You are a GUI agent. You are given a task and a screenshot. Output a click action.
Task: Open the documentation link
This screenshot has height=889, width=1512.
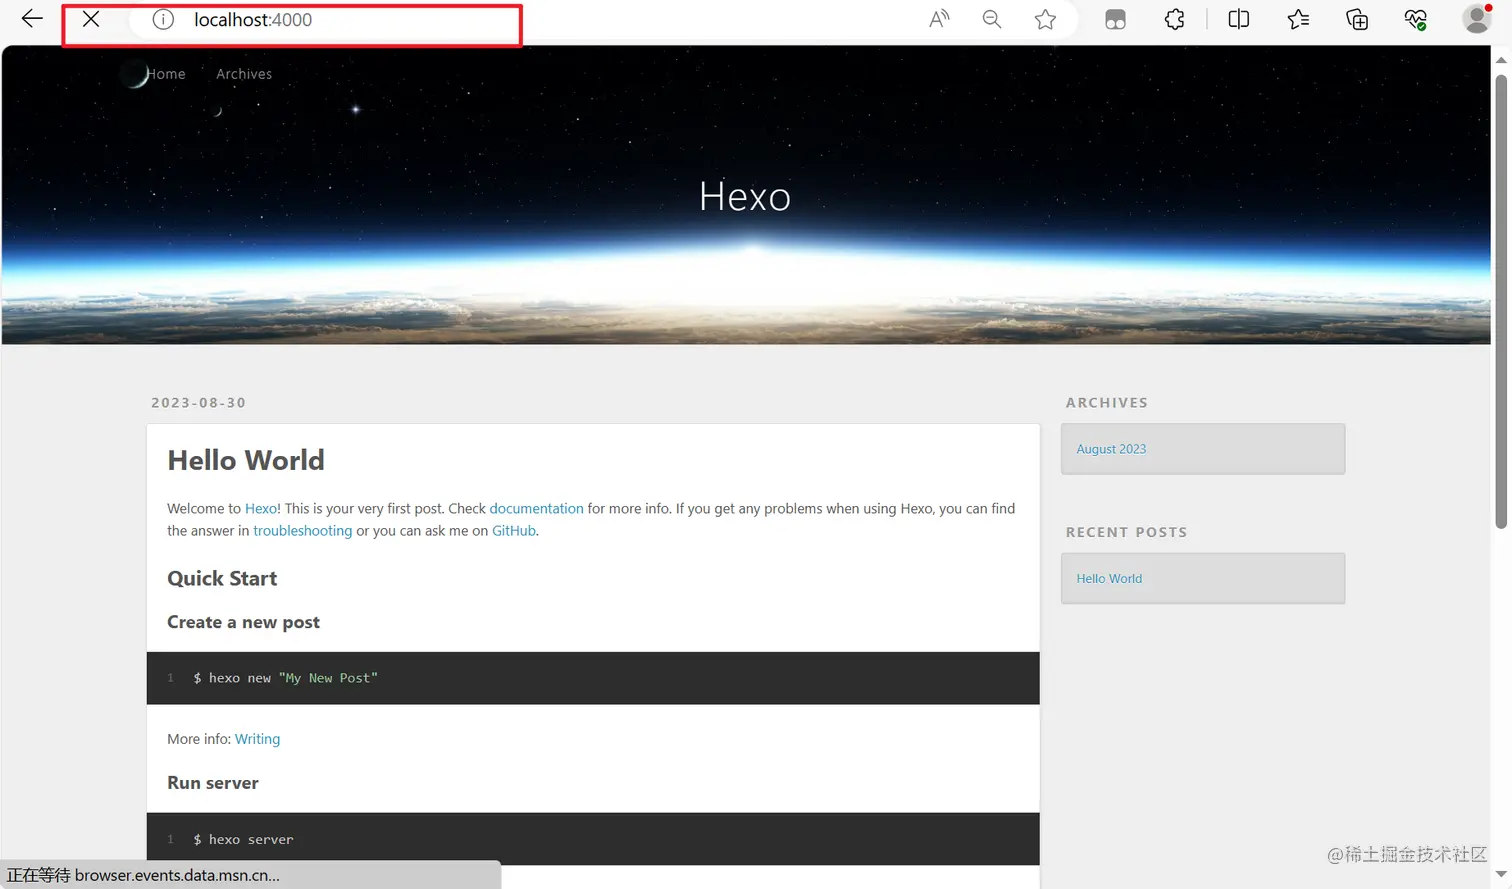point(536,508)
